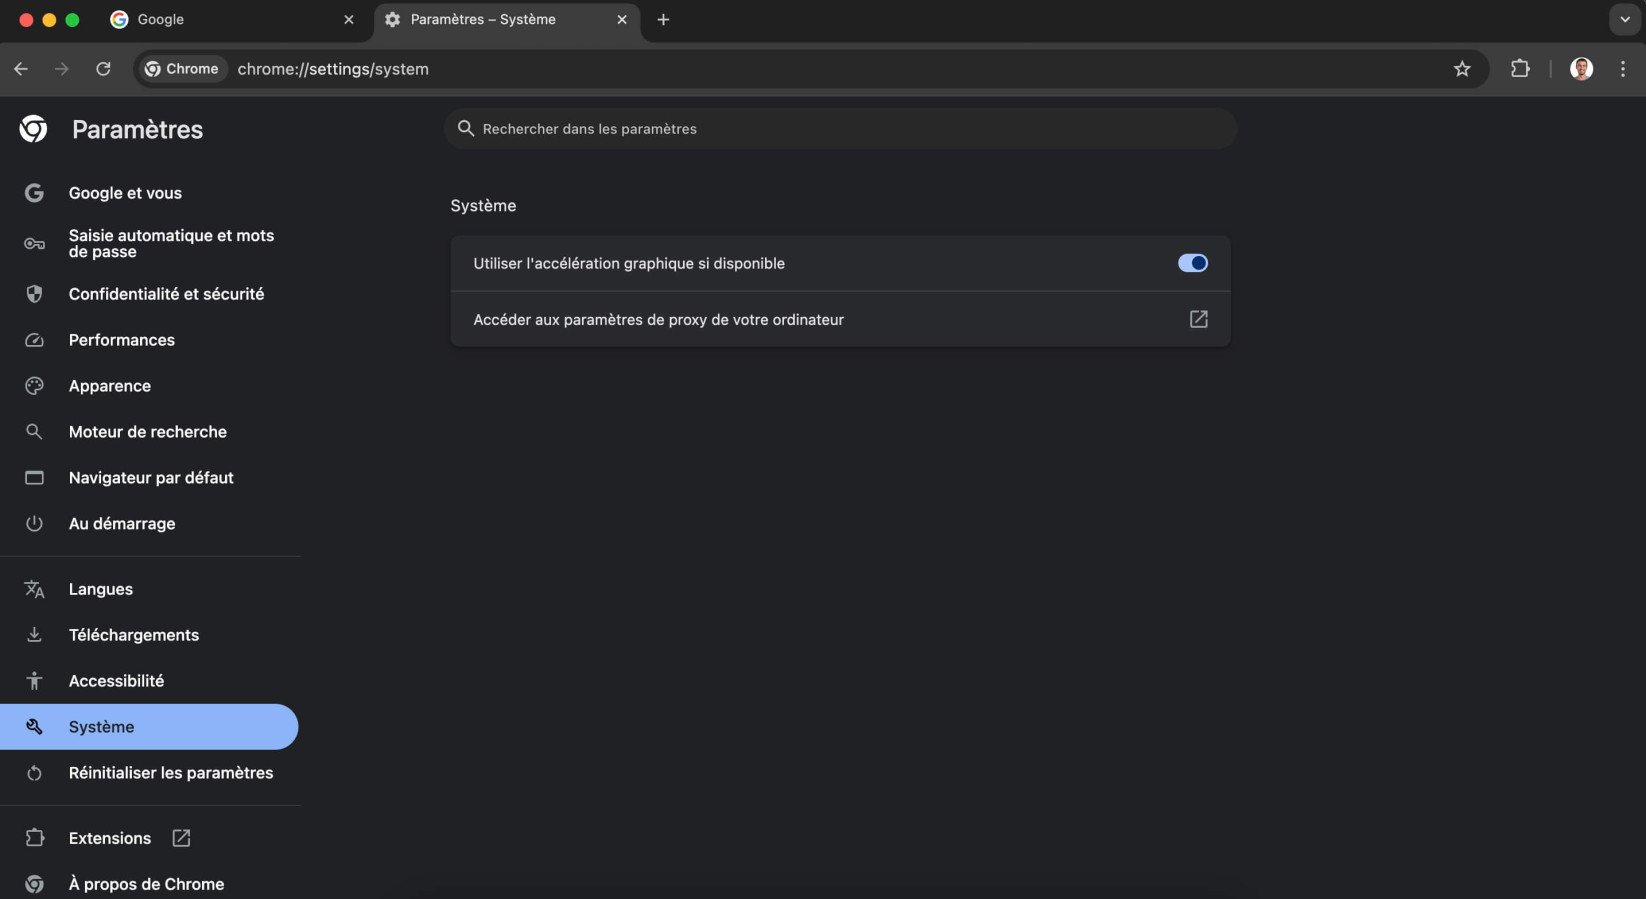
Task: Reload the page
Action: pos(103,69)
